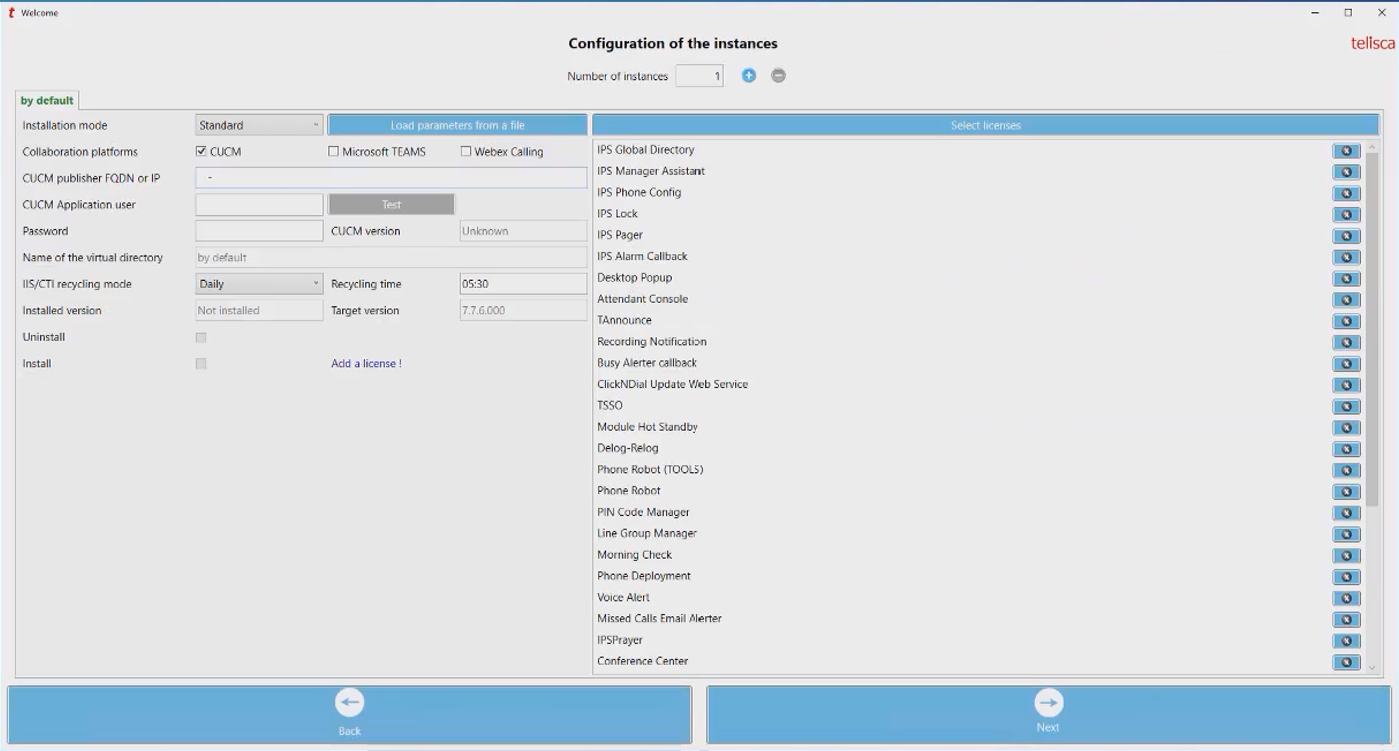1399x751 pixels.
Task: Click the Add a license link
Action: 366,364
